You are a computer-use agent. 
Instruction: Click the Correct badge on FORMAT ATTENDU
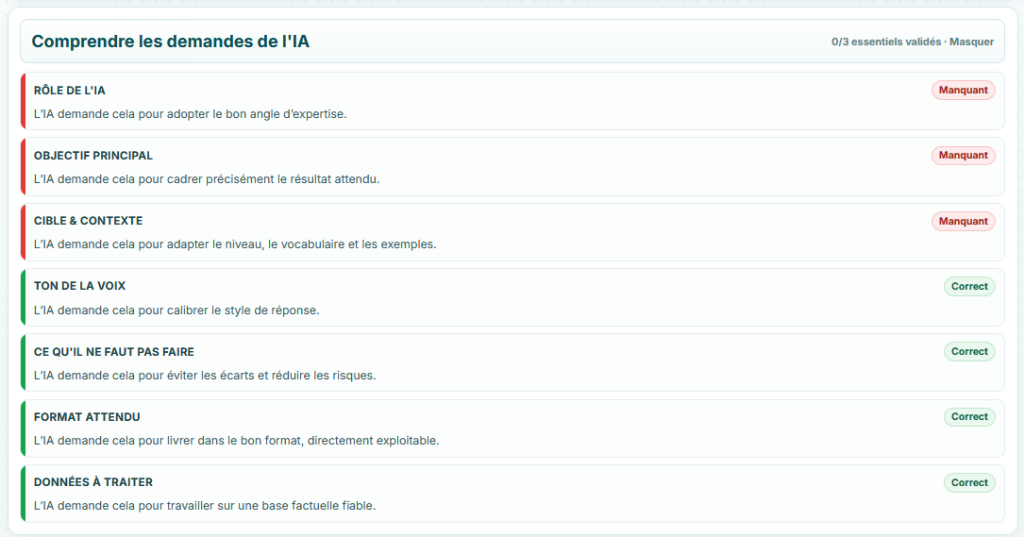[x=969, y=417]
